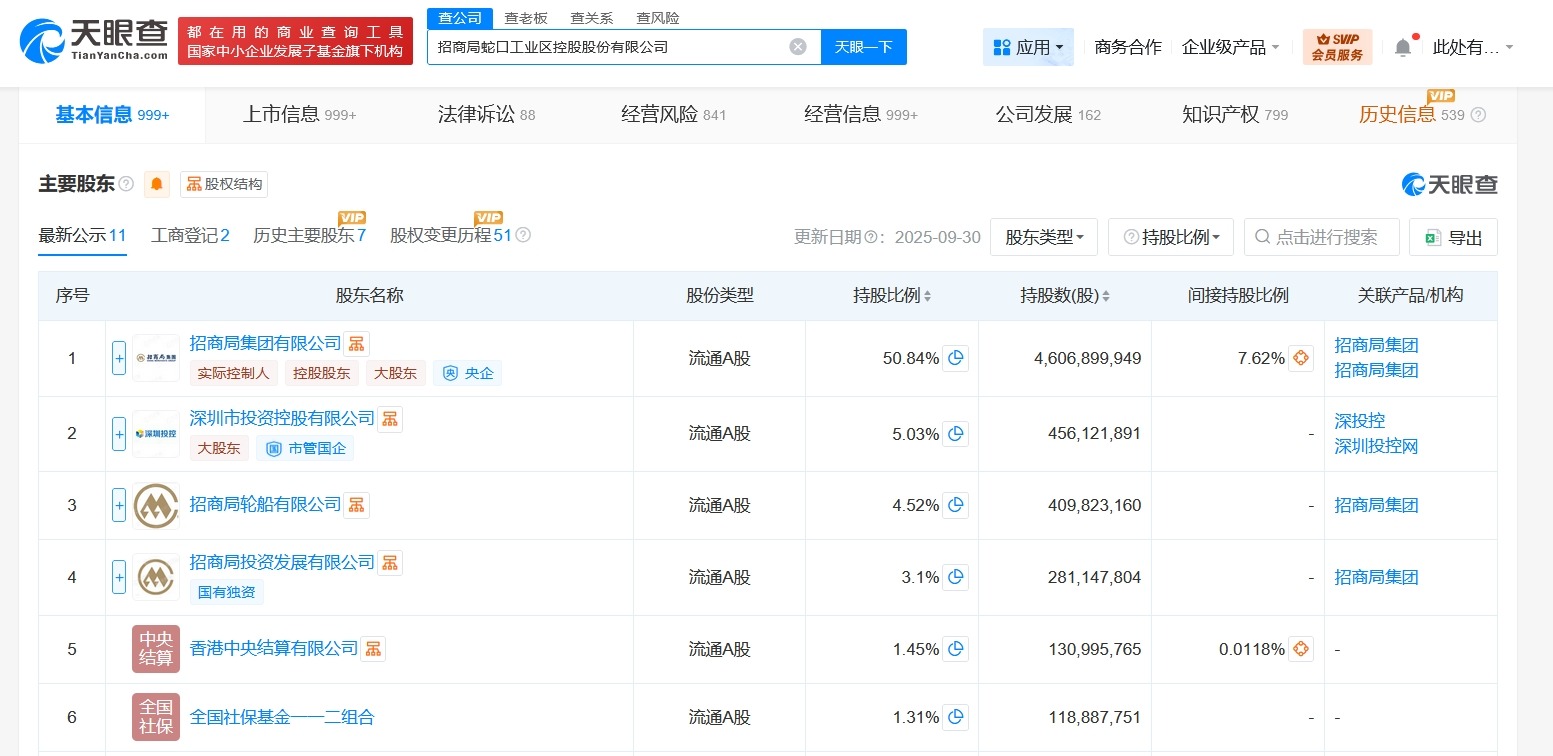Open the 股东类型 dropdown
The height and width of the screenshot is (756, 1553).
pos(1044,237)
